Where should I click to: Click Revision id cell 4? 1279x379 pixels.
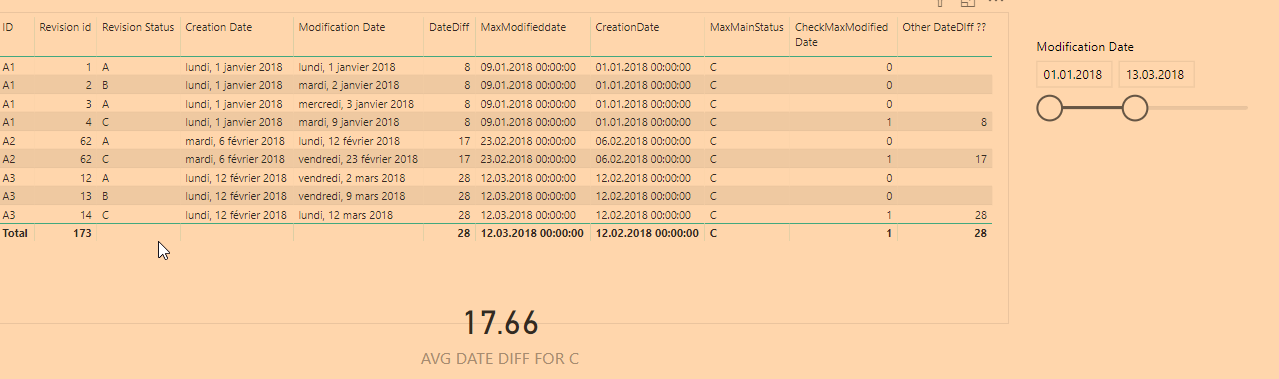pyautogui.click(x=88, y=123)
